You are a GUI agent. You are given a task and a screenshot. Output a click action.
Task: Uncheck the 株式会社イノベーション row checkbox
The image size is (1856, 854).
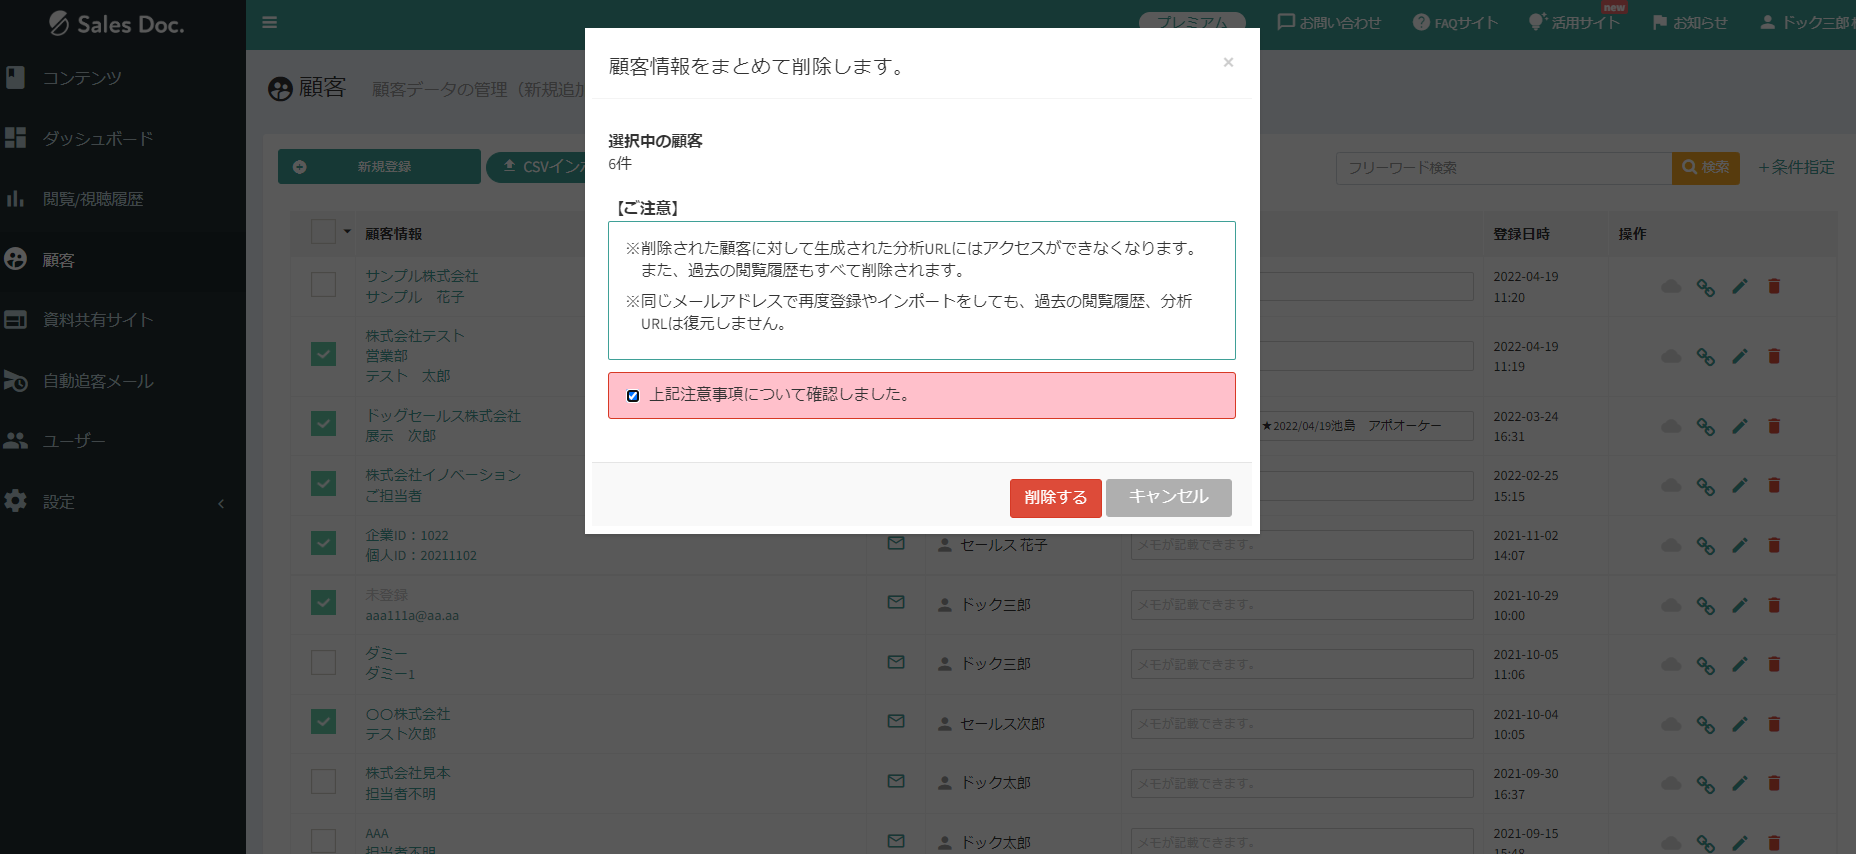[323, 484]
